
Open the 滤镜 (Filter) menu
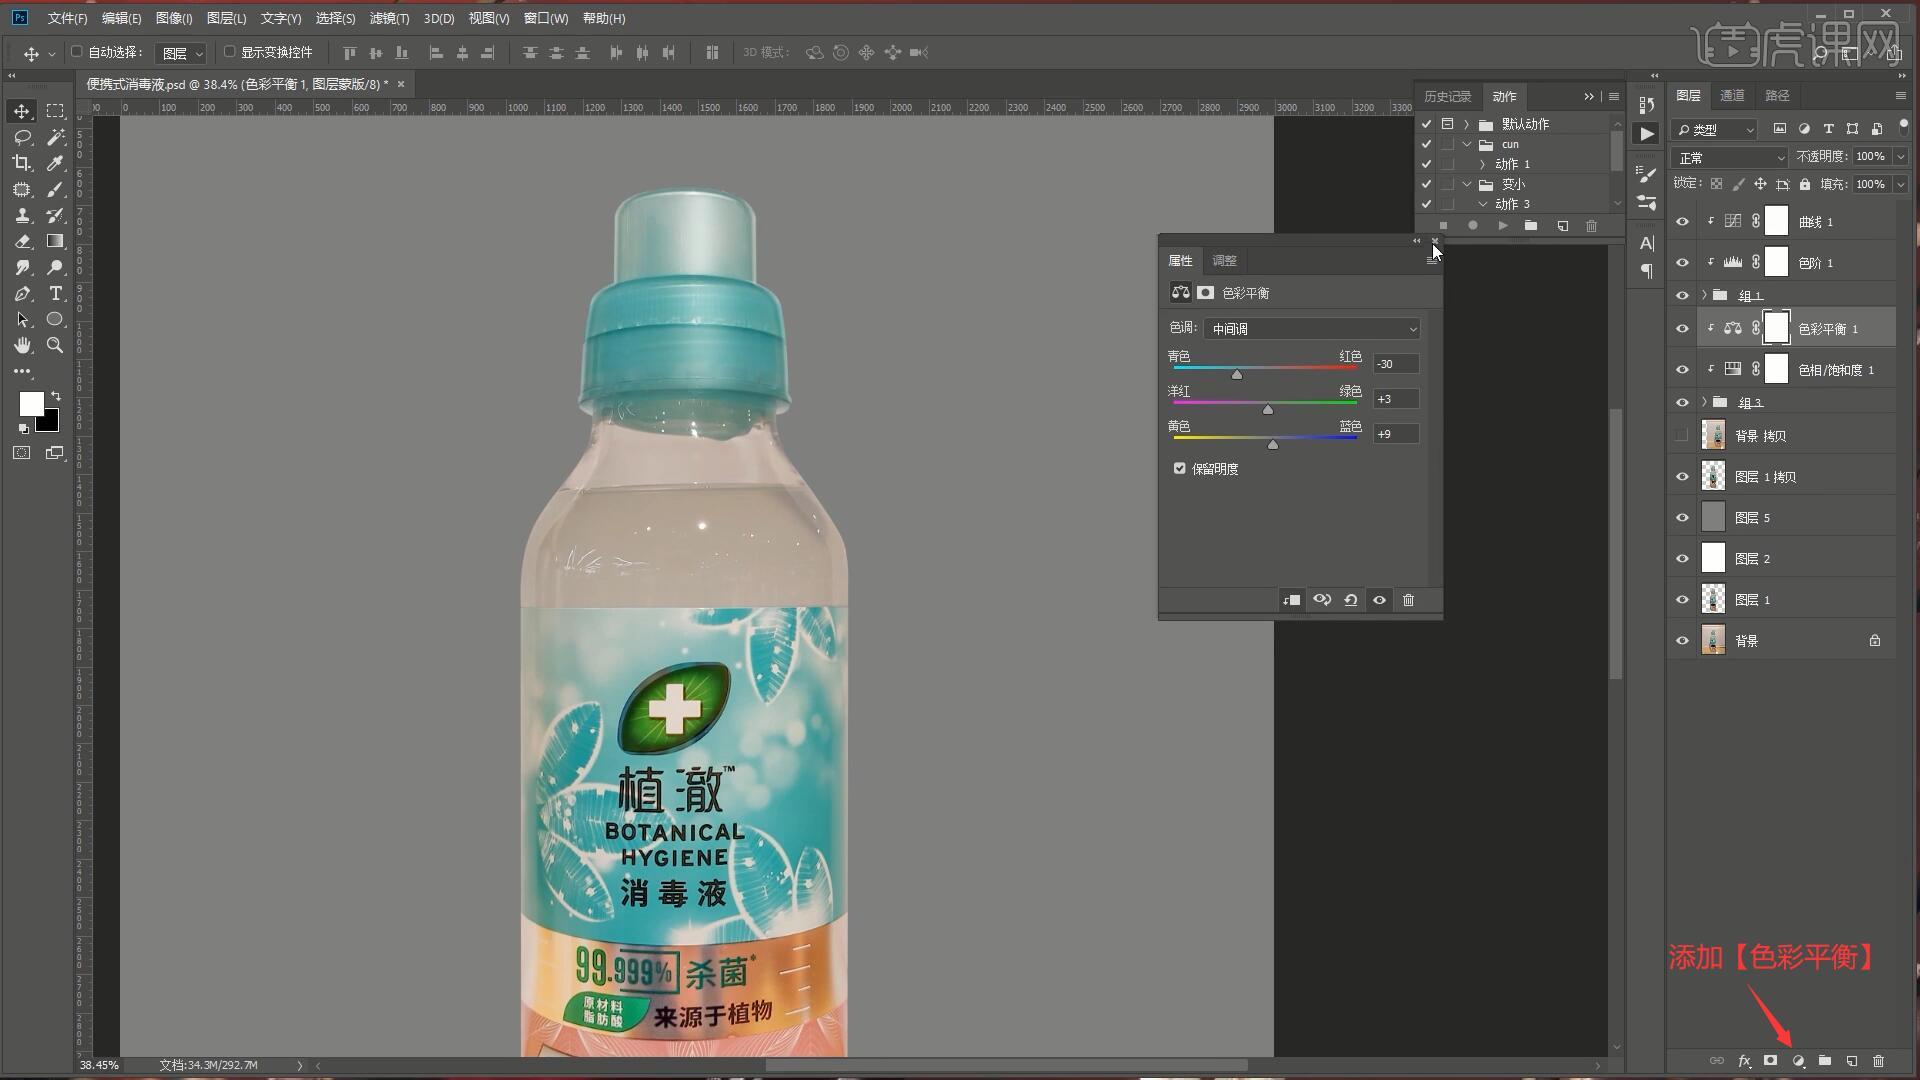(x=388, y=18)
